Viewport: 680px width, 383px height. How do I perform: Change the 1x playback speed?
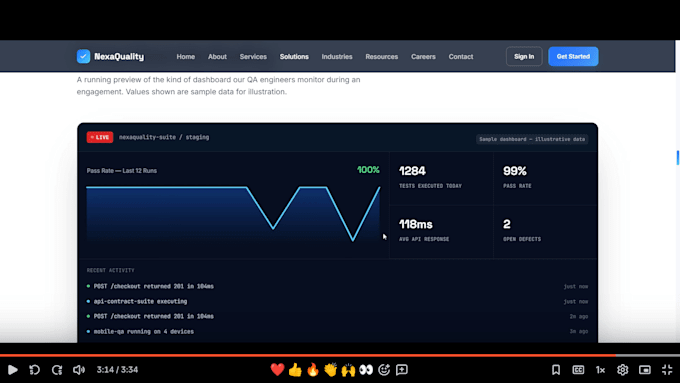600,370
